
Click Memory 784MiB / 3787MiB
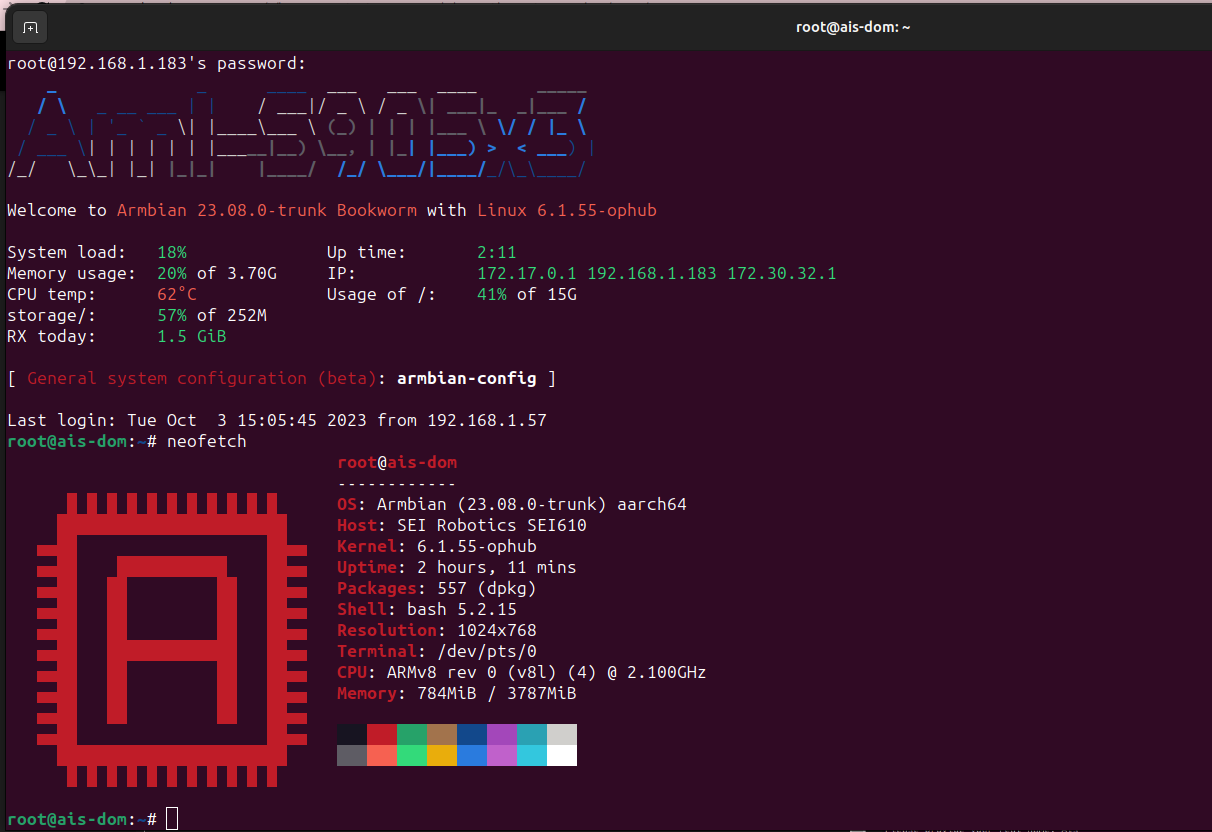tap(457, 693)
